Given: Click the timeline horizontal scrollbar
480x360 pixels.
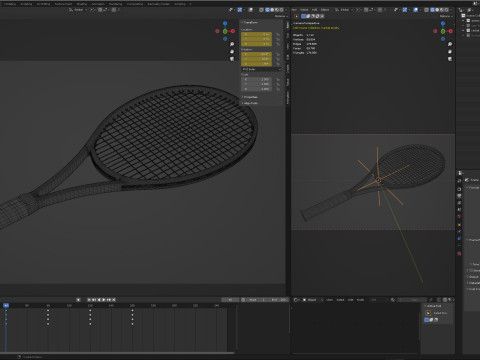Looking at the screenshot, I should (x=118, y=353).
